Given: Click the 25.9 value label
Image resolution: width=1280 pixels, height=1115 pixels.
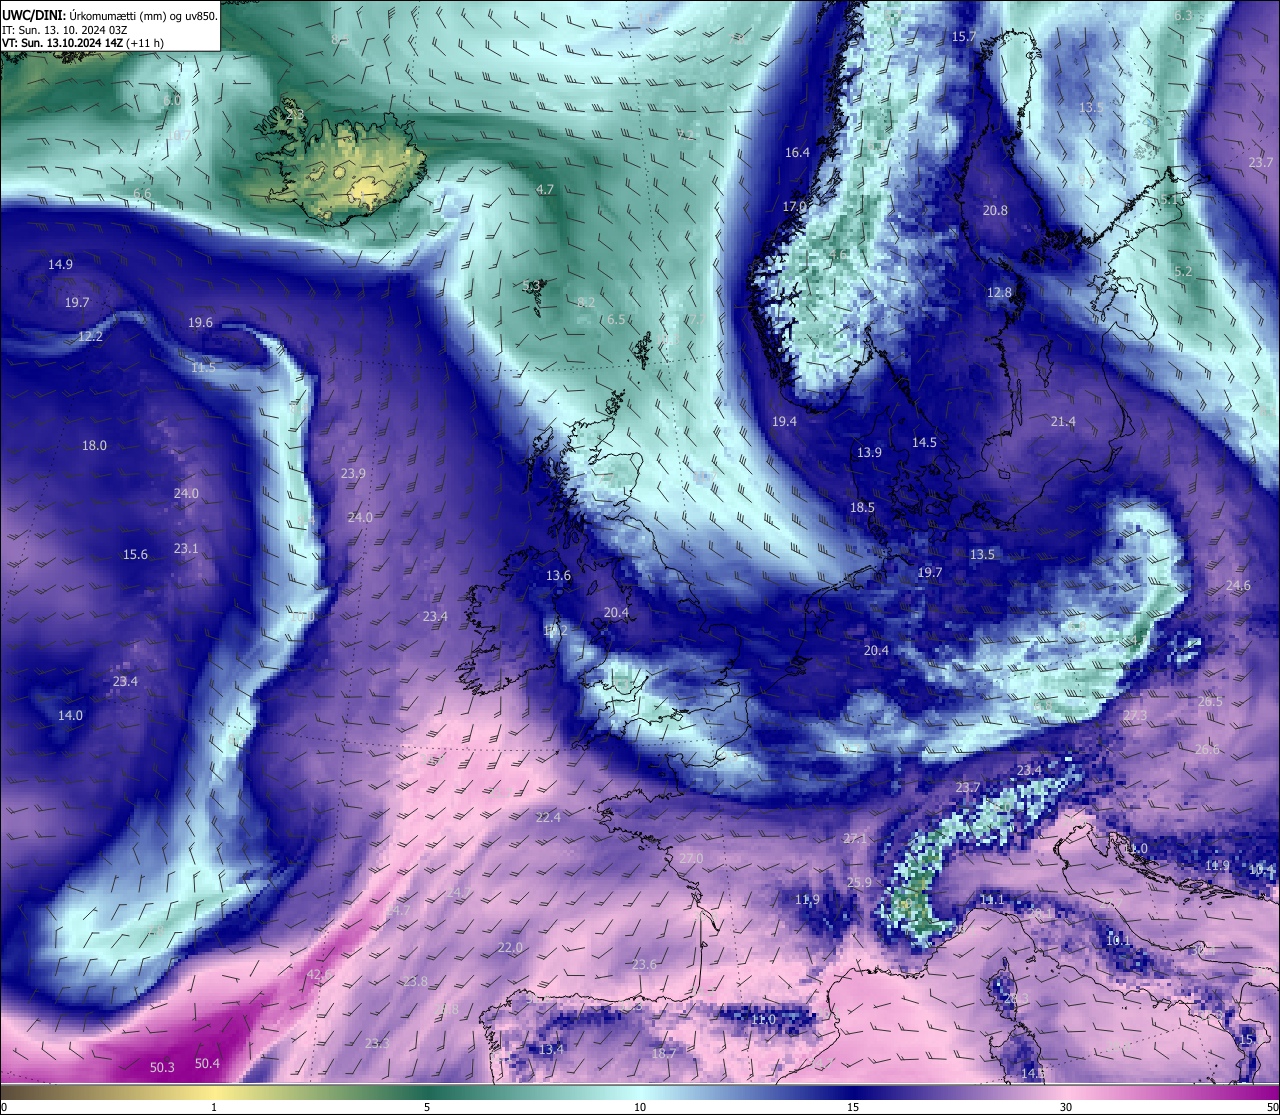Looking at the screenshot, I should pyautogui.click(x=859, y=882).
